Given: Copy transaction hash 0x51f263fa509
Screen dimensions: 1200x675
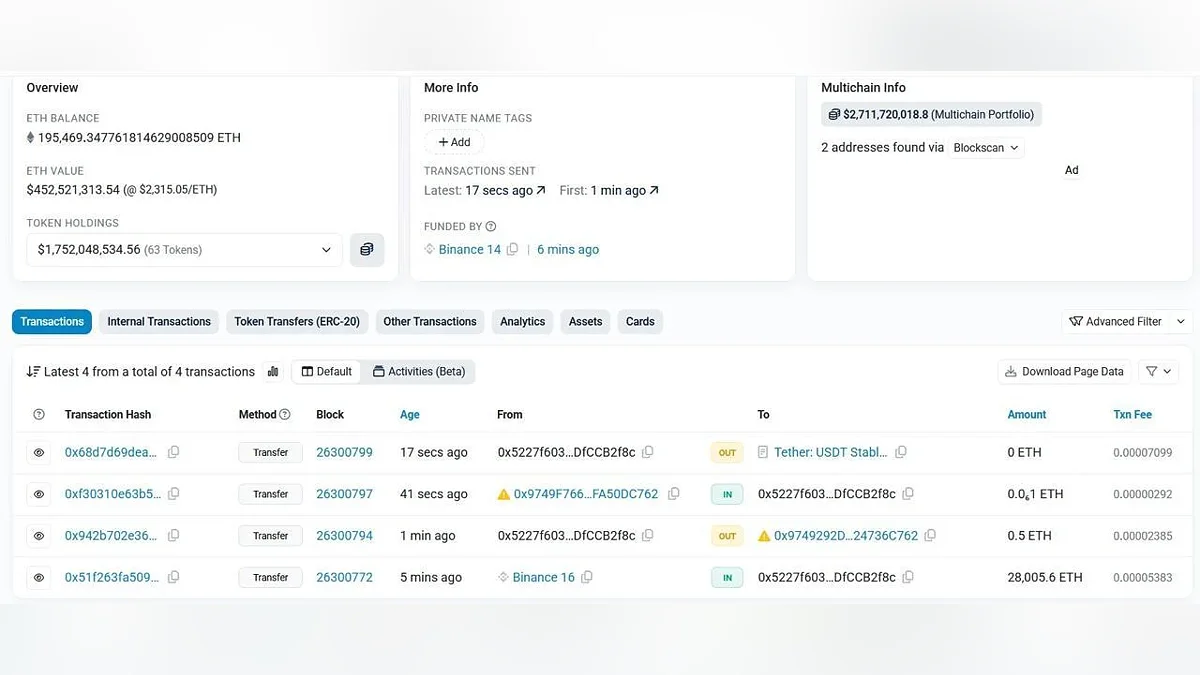Looking at the screenshot, I should click(x=174, y=578).
